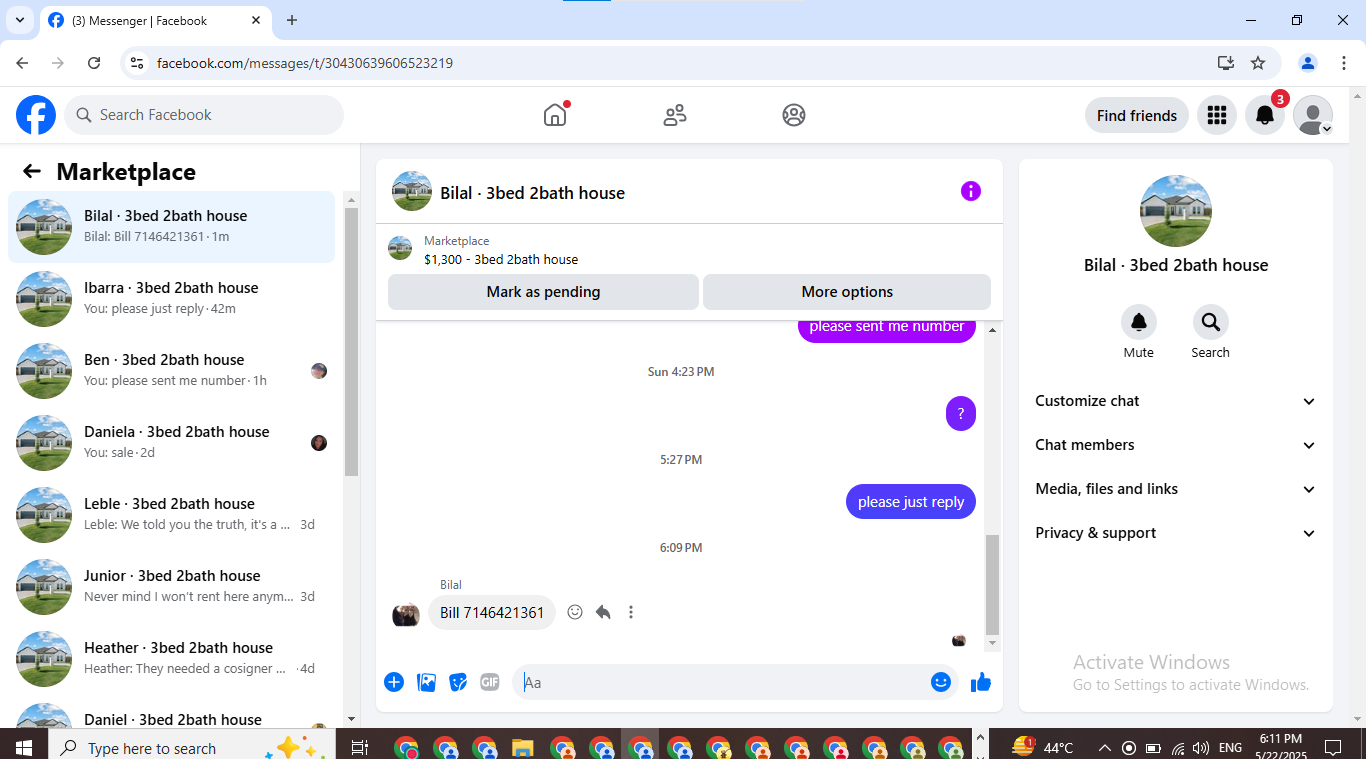
Task: Toggle the conversation information panel
Action: click(x=971, y=192)
